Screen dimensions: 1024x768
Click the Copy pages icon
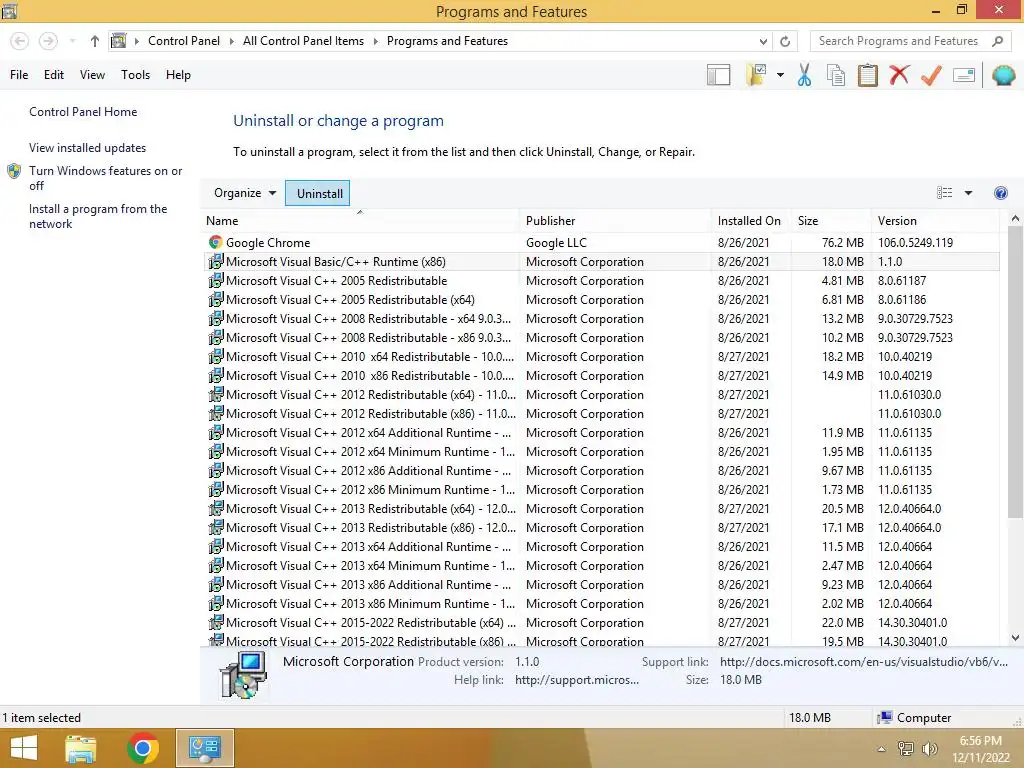(x=836, y=75)
